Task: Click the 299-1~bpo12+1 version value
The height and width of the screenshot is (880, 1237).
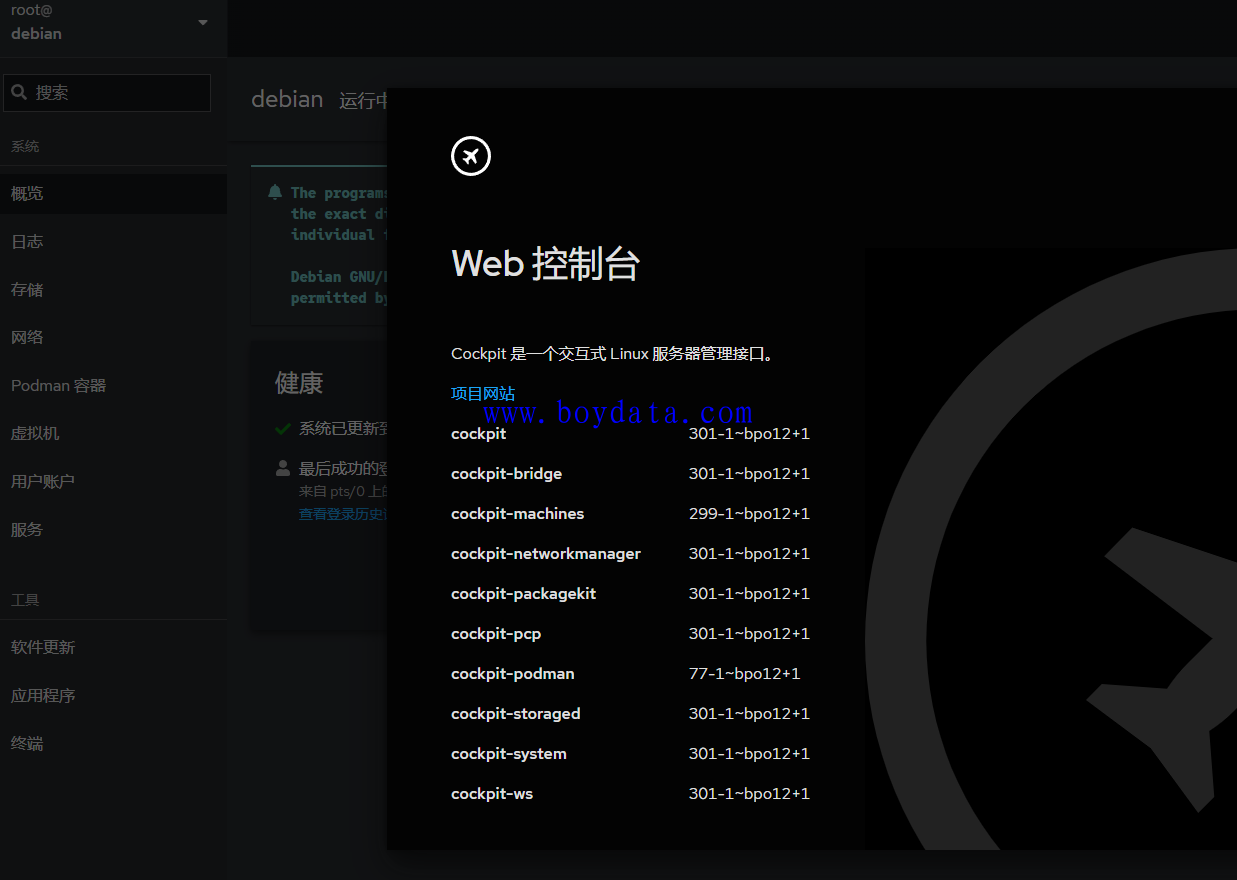Action: point(749,514)
